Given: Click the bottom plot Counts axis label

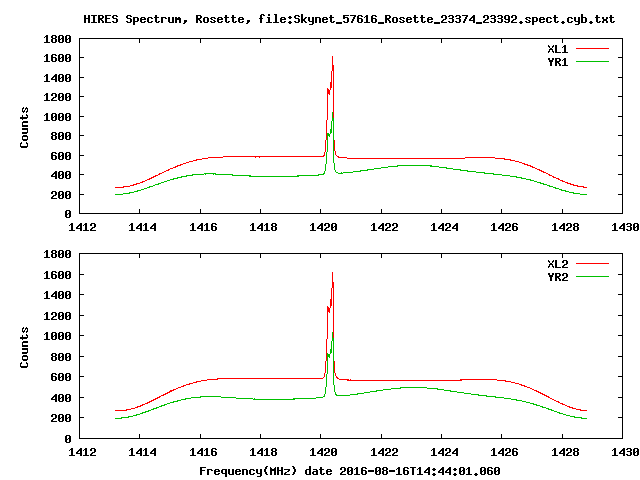Looking at the screenshot, I should pos(24,347).
